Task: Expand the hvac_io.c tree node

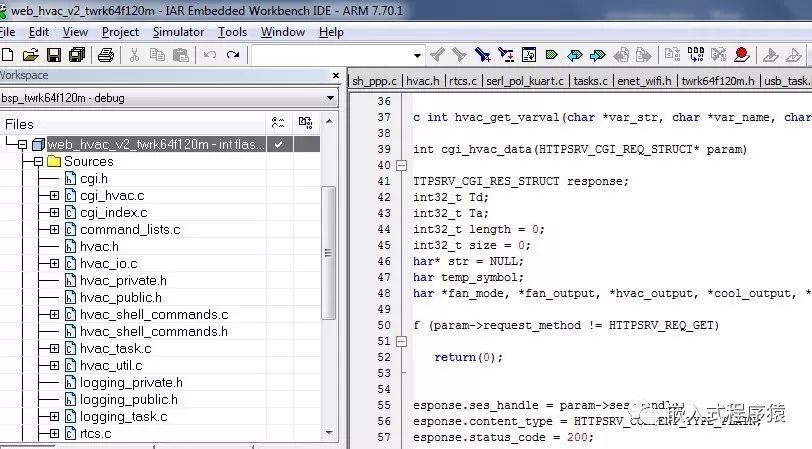Action: (54, 264)
